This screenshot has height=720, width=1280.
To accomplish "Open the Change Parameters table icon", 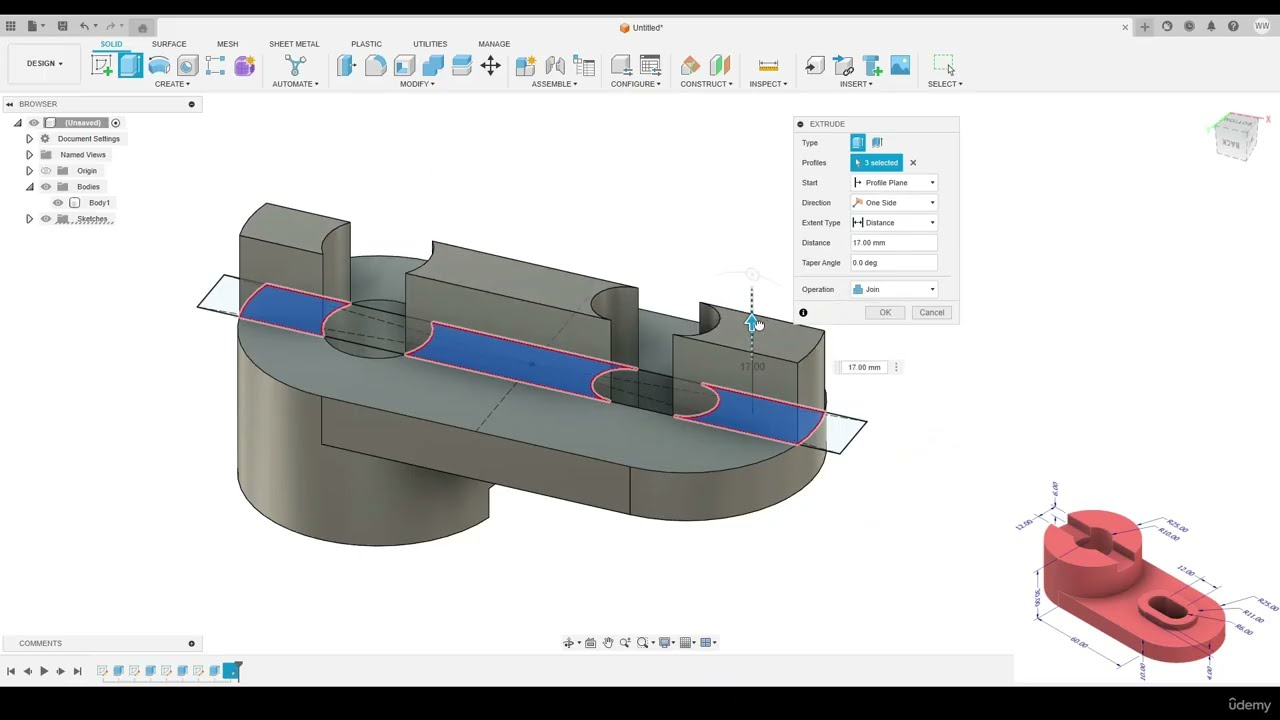I will click(650, 66).
